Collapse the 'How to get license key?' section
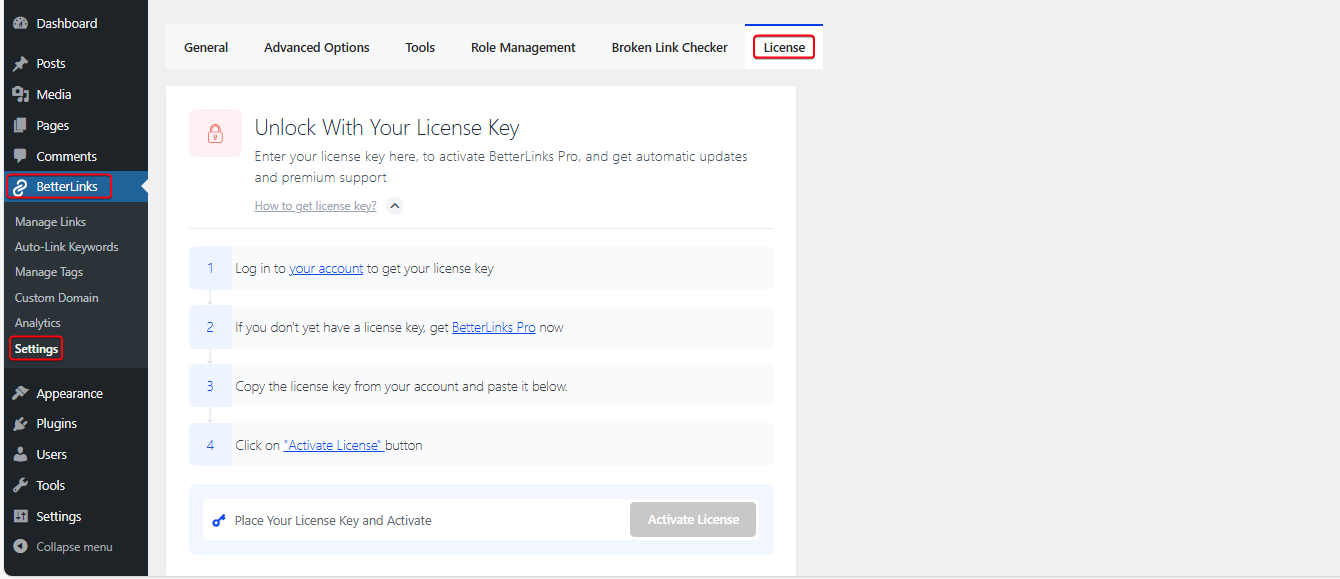 [394, 205]
